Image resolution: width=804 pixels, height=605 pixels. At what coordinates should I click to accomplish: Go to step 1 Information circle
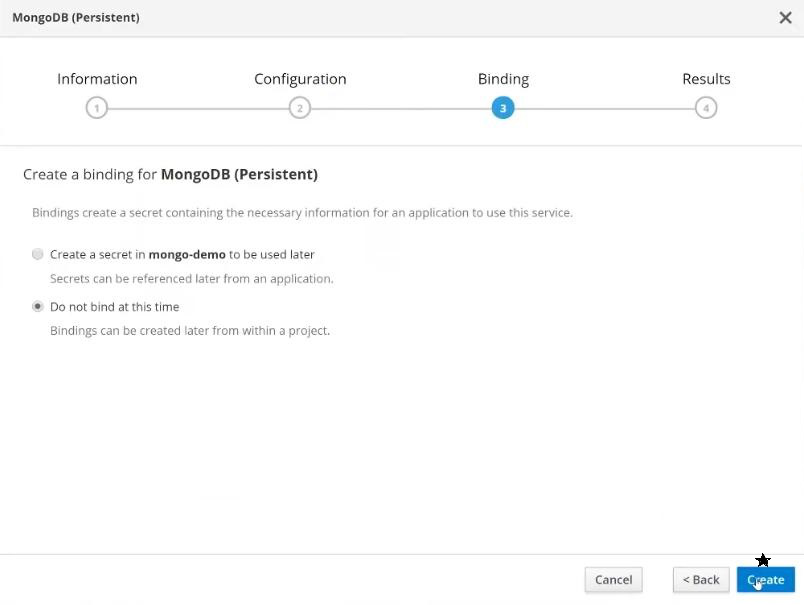coord(97,108)
